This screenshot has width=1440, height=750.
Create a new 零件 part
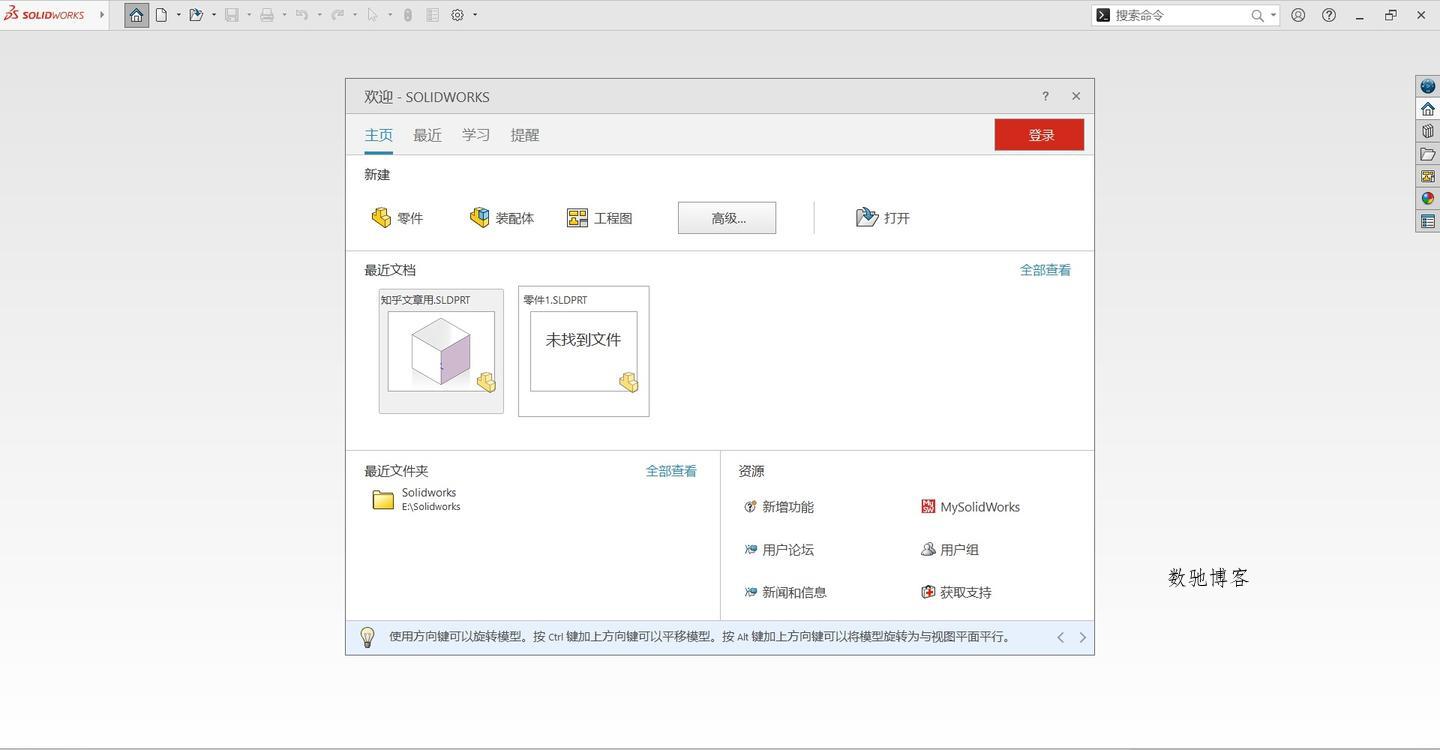point(397,218)
